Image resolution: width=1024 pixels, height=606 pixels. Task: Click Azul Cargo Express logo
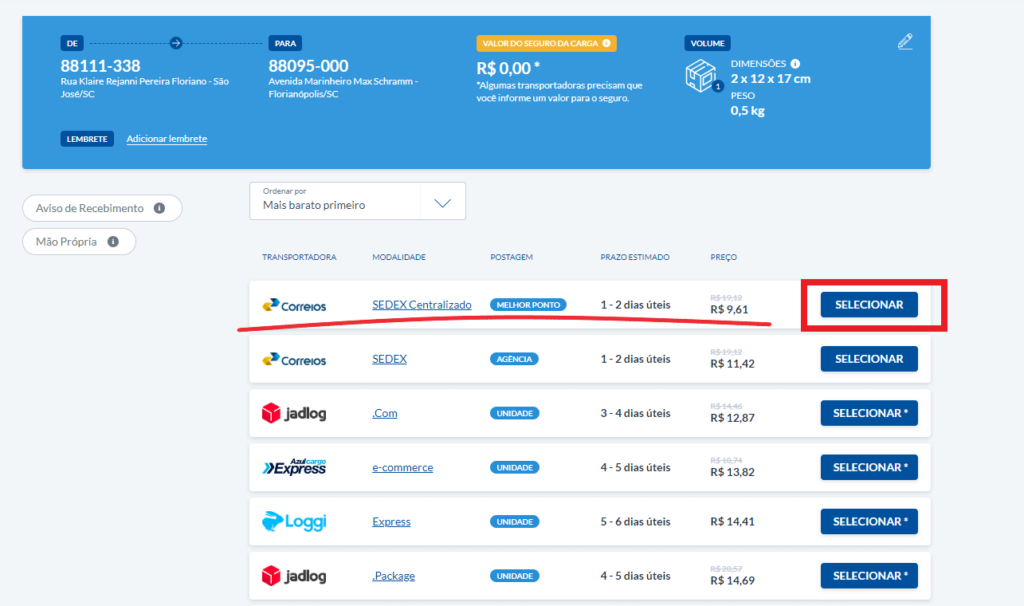pos(294,467)
